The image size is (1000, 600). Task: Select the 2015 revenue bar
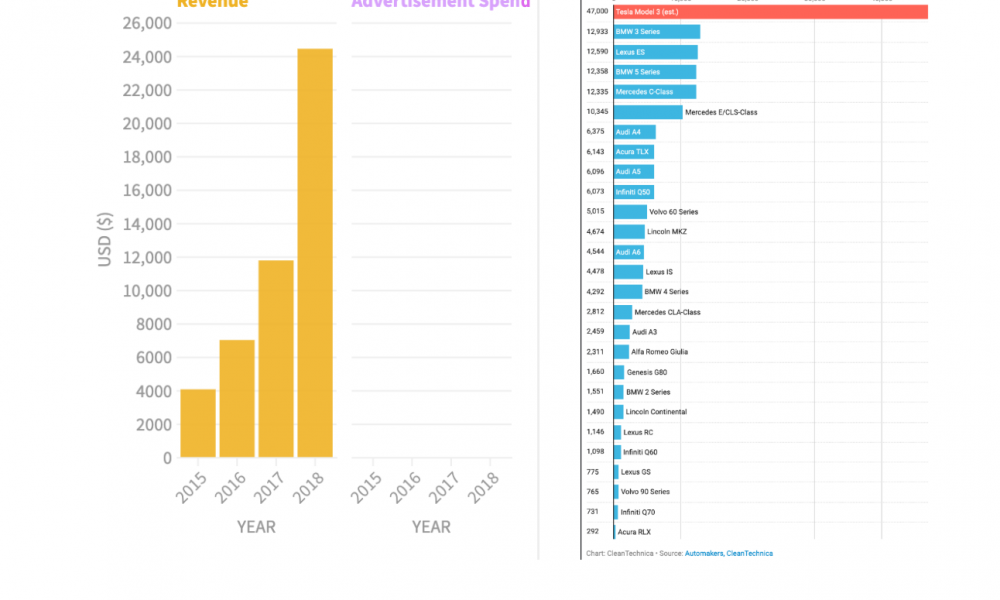198,423
